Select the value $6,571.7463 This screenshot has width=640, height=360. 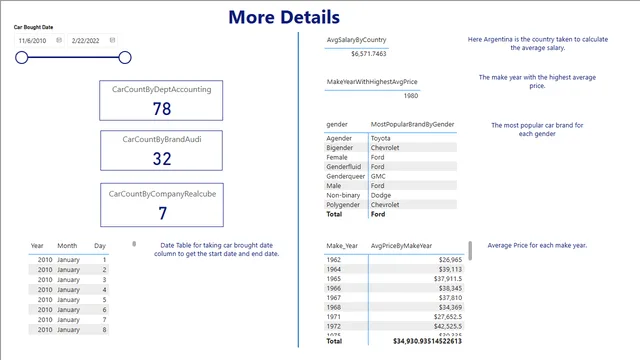(x=369, y=54)
